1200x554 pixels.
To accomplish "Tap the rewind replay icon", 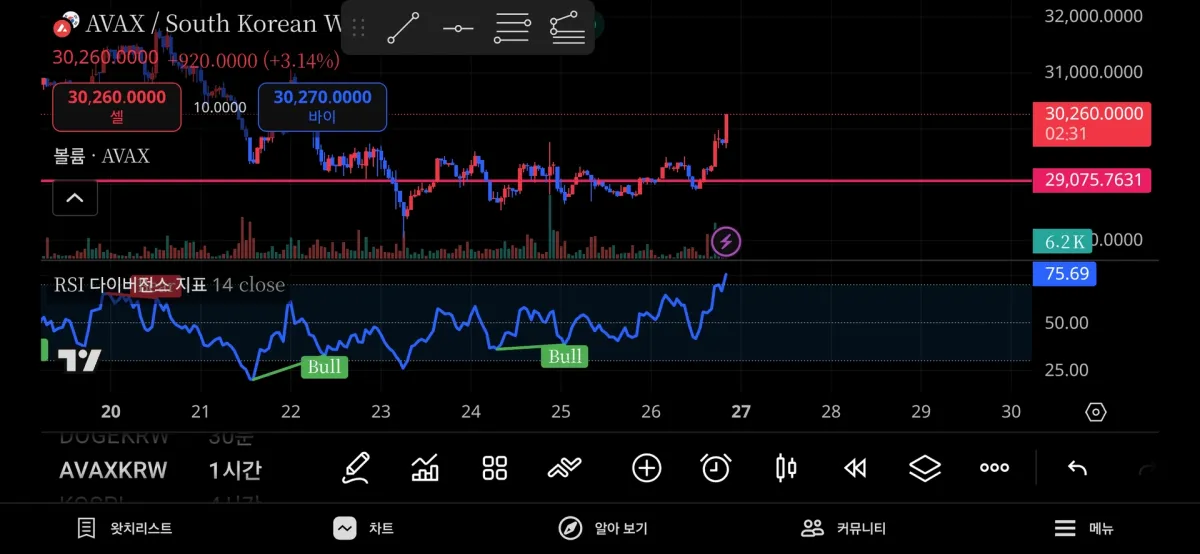I will [x=854, y=468].
